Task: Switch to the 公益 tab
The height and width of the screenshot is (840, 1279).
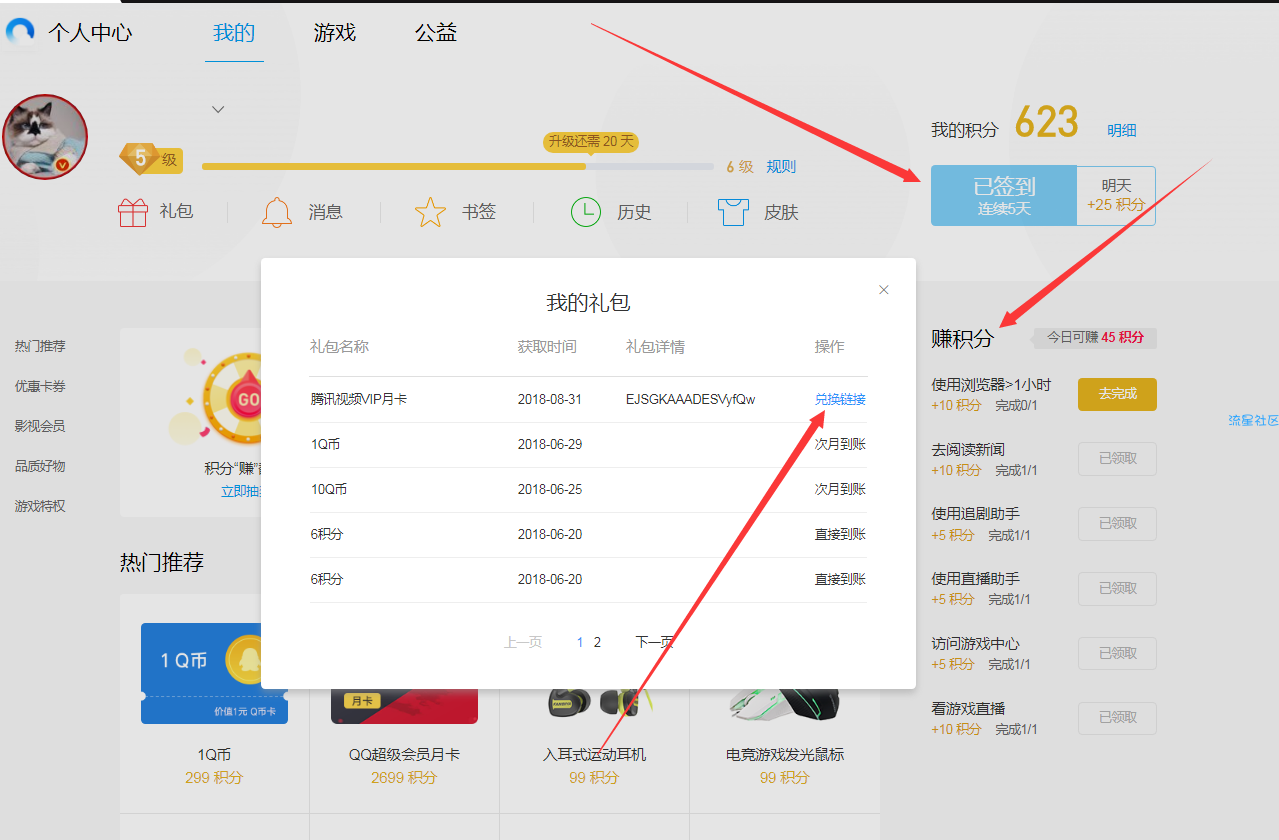Action: 436,33
